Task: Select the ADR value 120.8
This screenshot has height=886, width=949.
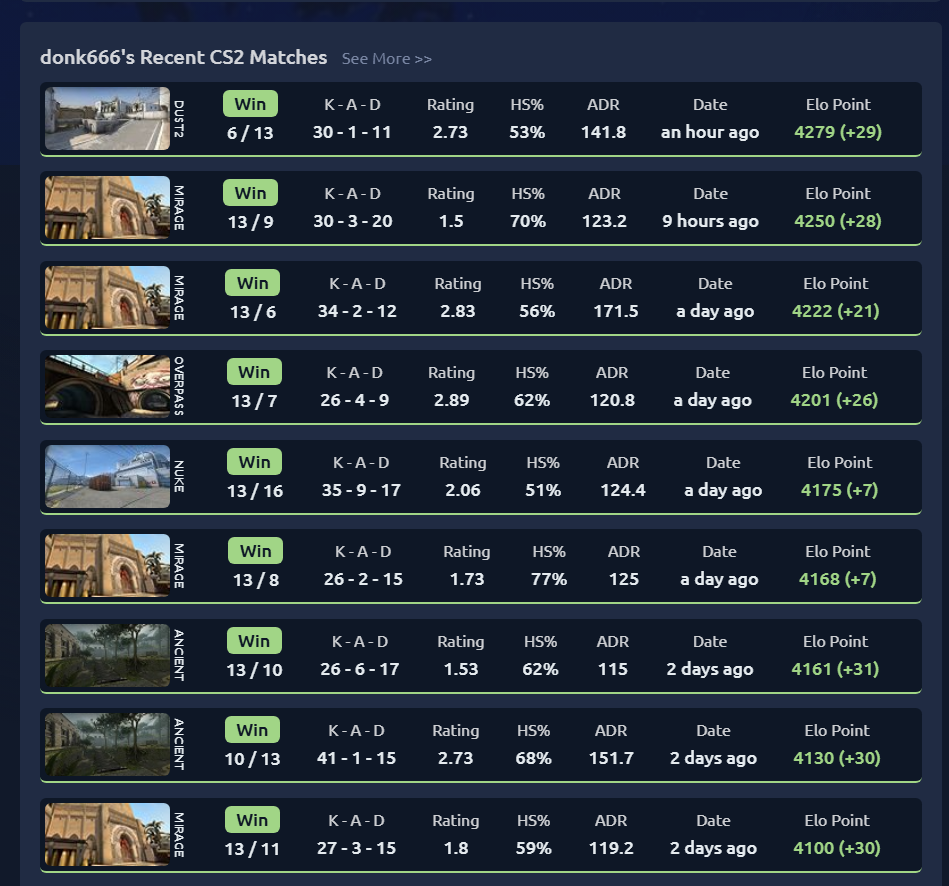Action: coord(612,400)
